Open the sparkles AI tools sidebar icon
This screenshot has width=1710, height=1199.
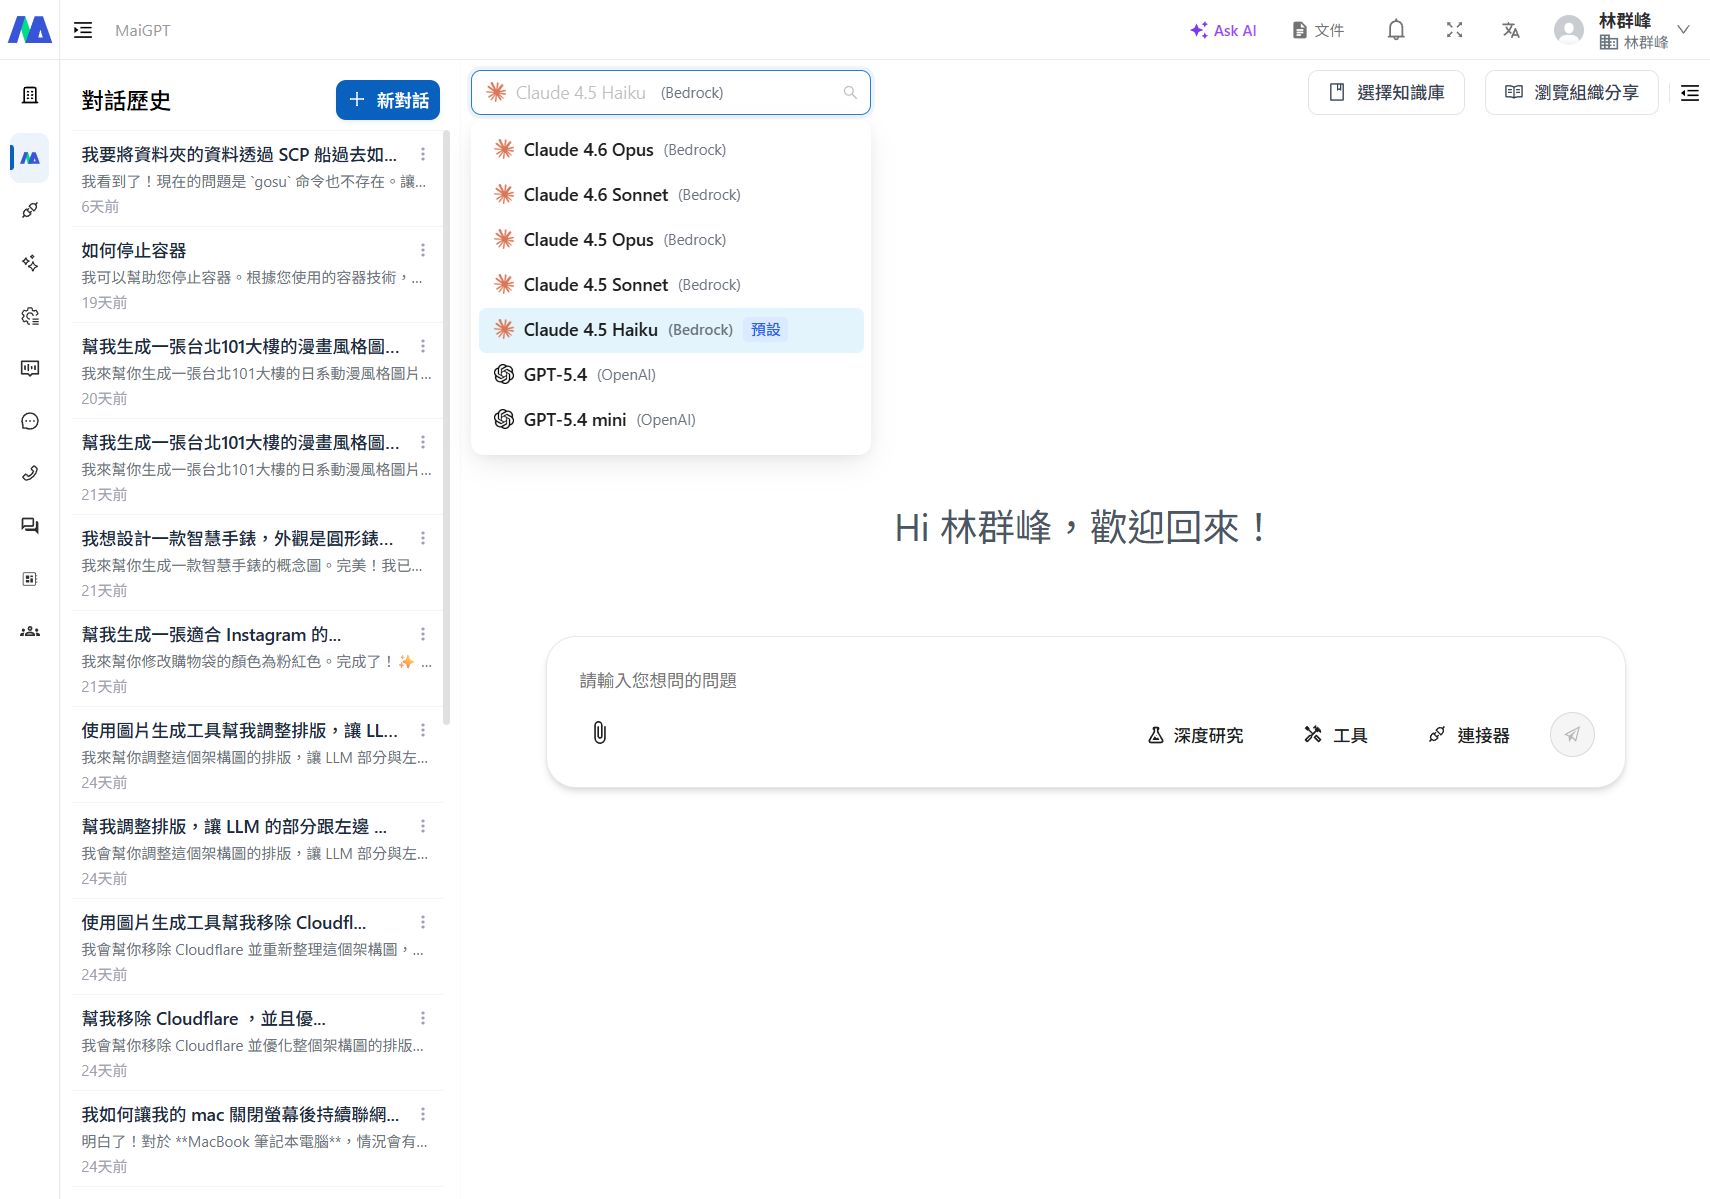click(x=29, y=262)
